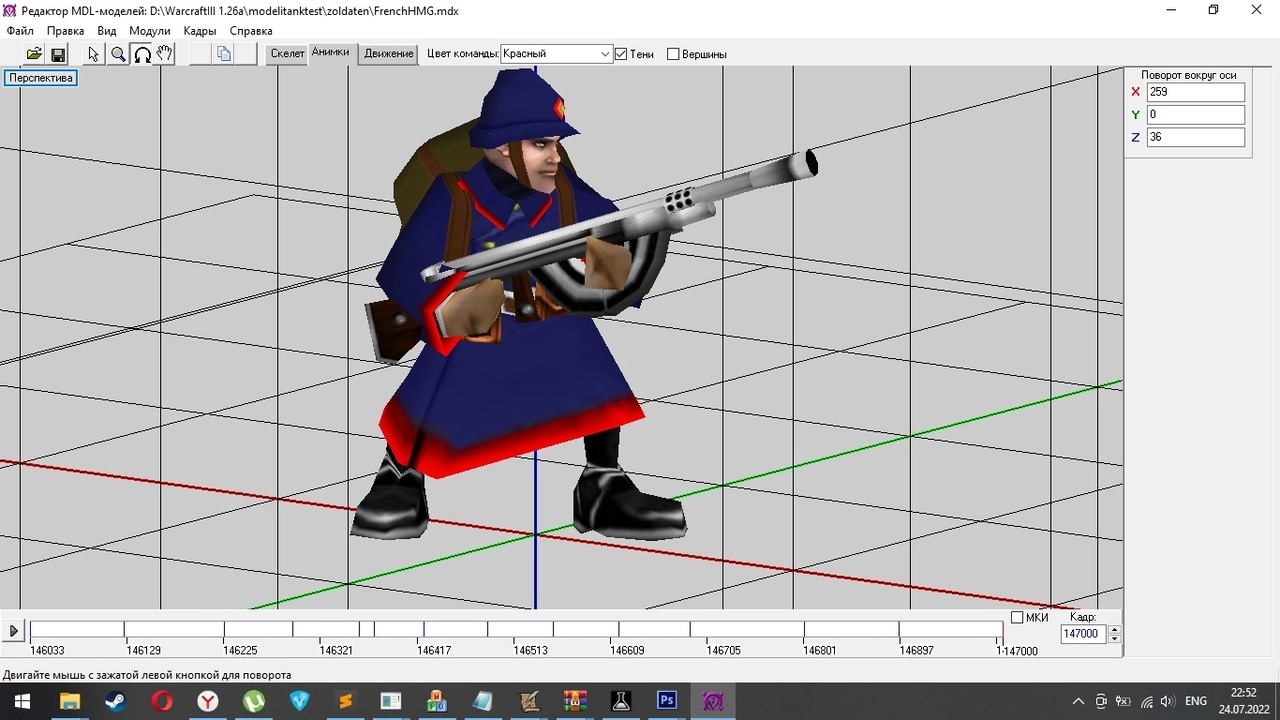Click the blue shield taskbar icon

pyautogui.click(x=300, y=701)
